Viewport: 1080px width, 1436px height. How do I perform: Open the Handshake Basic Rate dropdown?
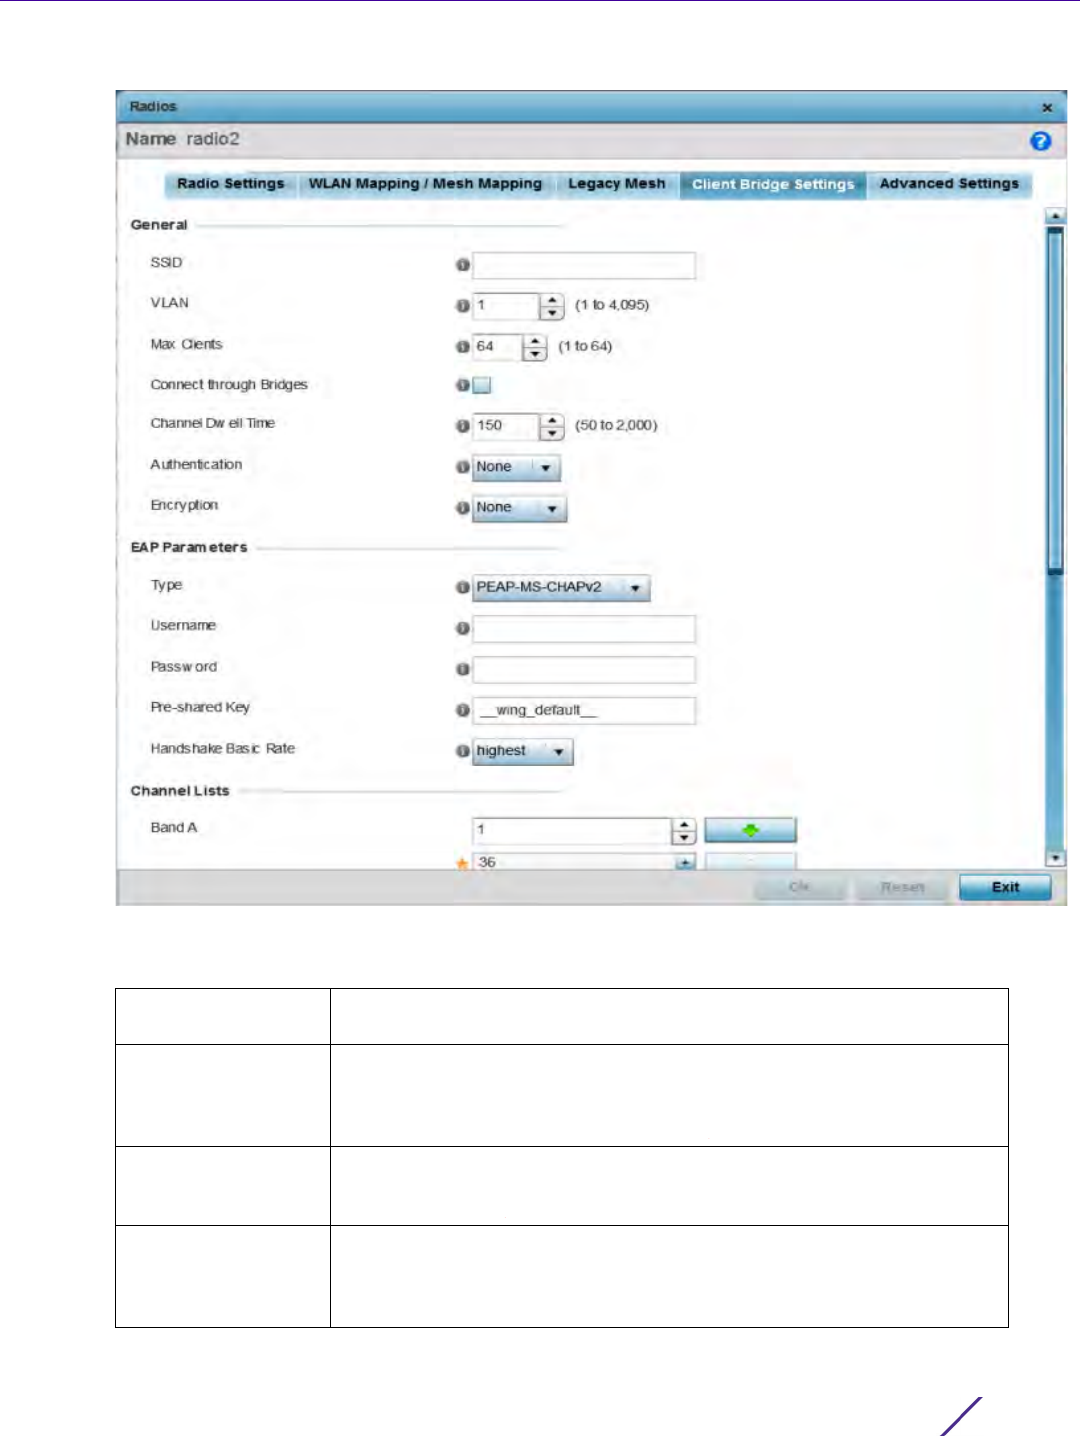tap(523, 751)
